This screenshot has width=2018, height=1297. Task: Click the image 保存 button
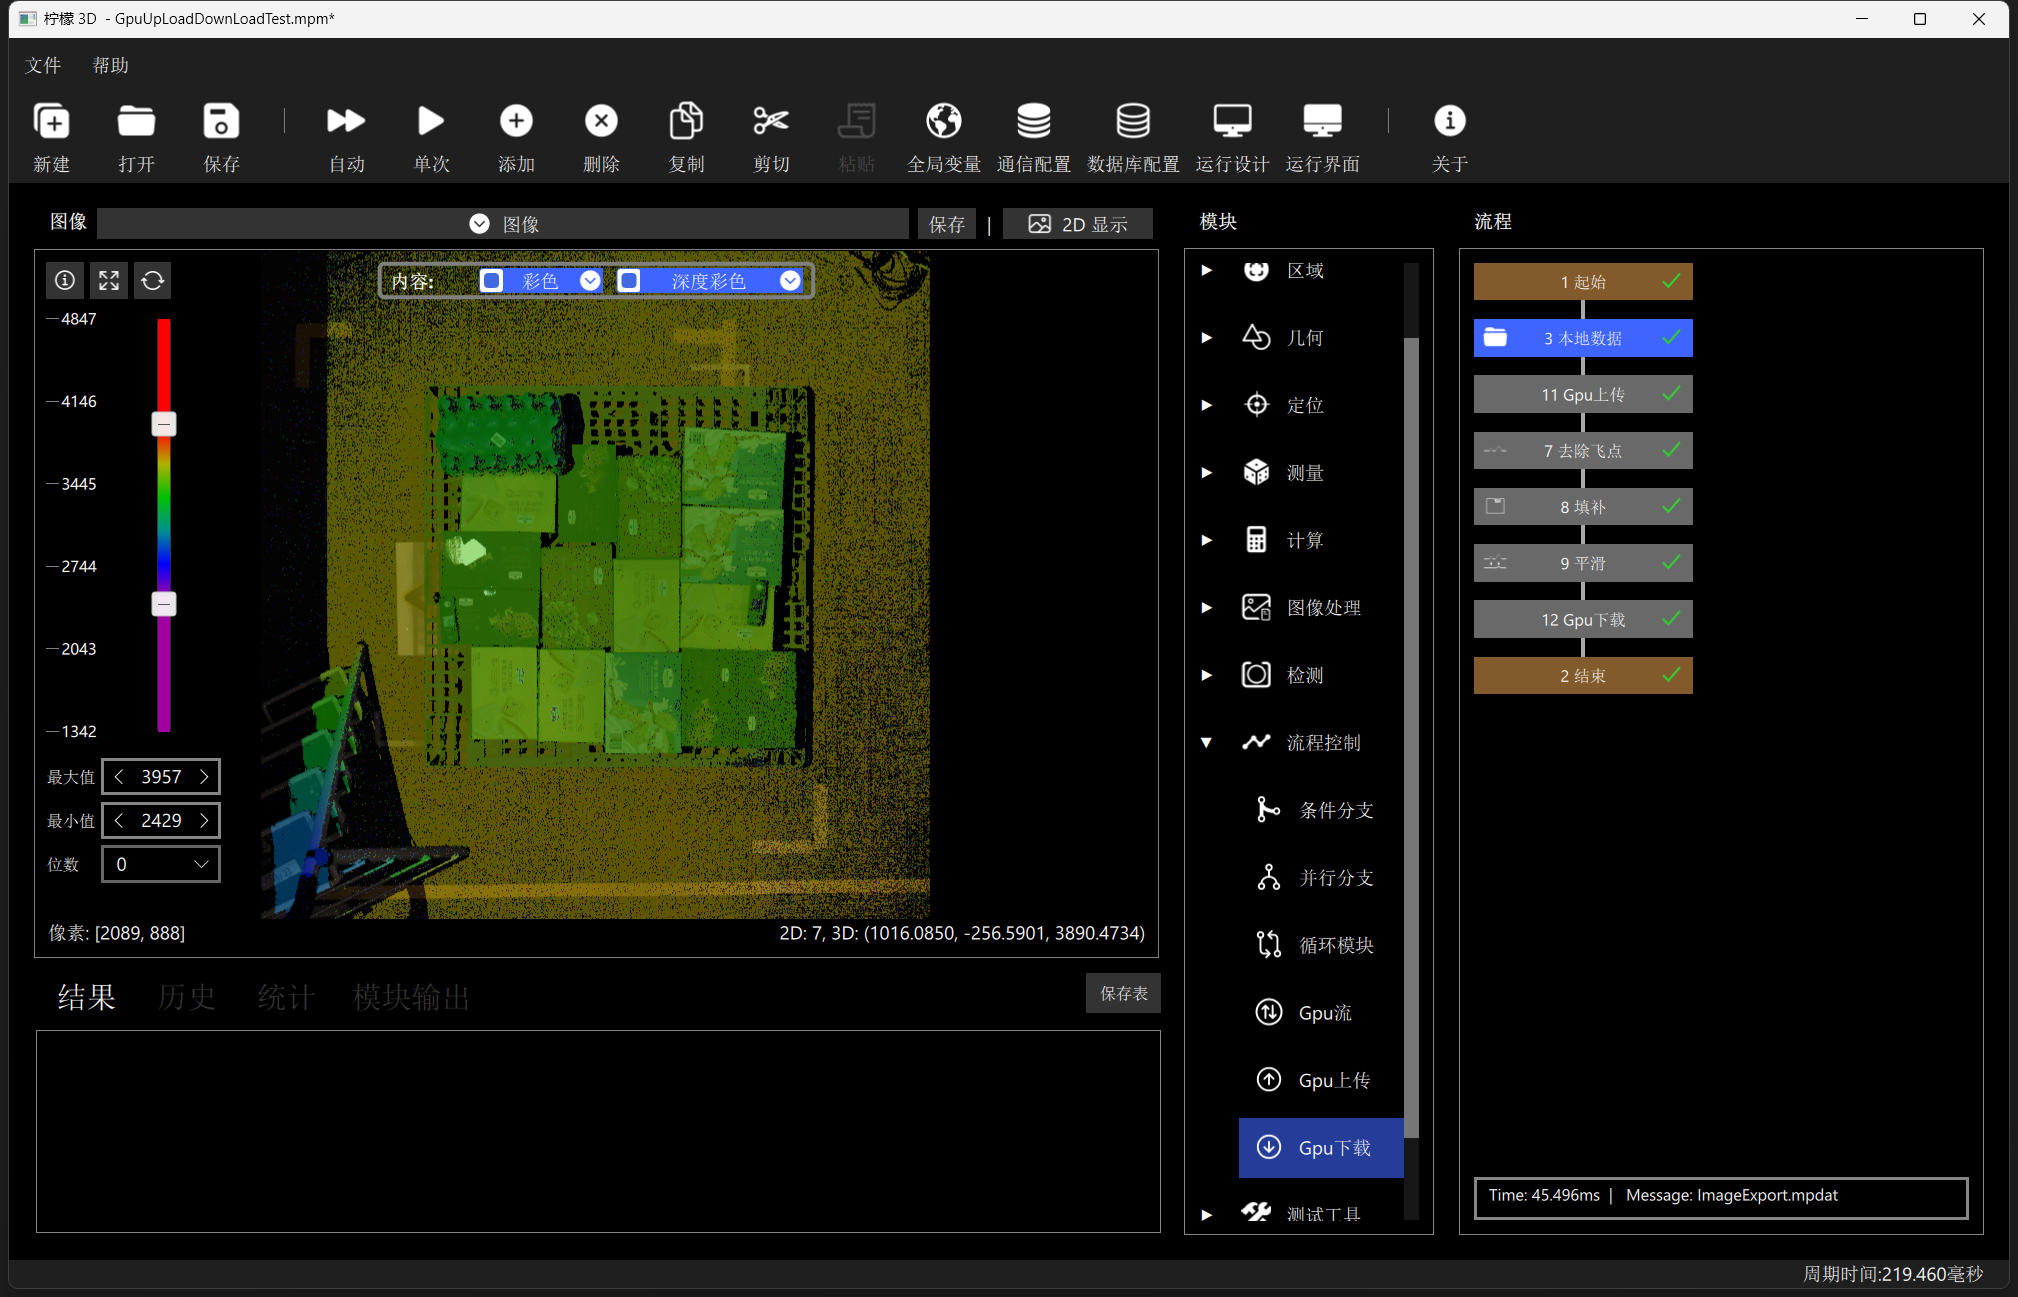(x=946, y=224)
